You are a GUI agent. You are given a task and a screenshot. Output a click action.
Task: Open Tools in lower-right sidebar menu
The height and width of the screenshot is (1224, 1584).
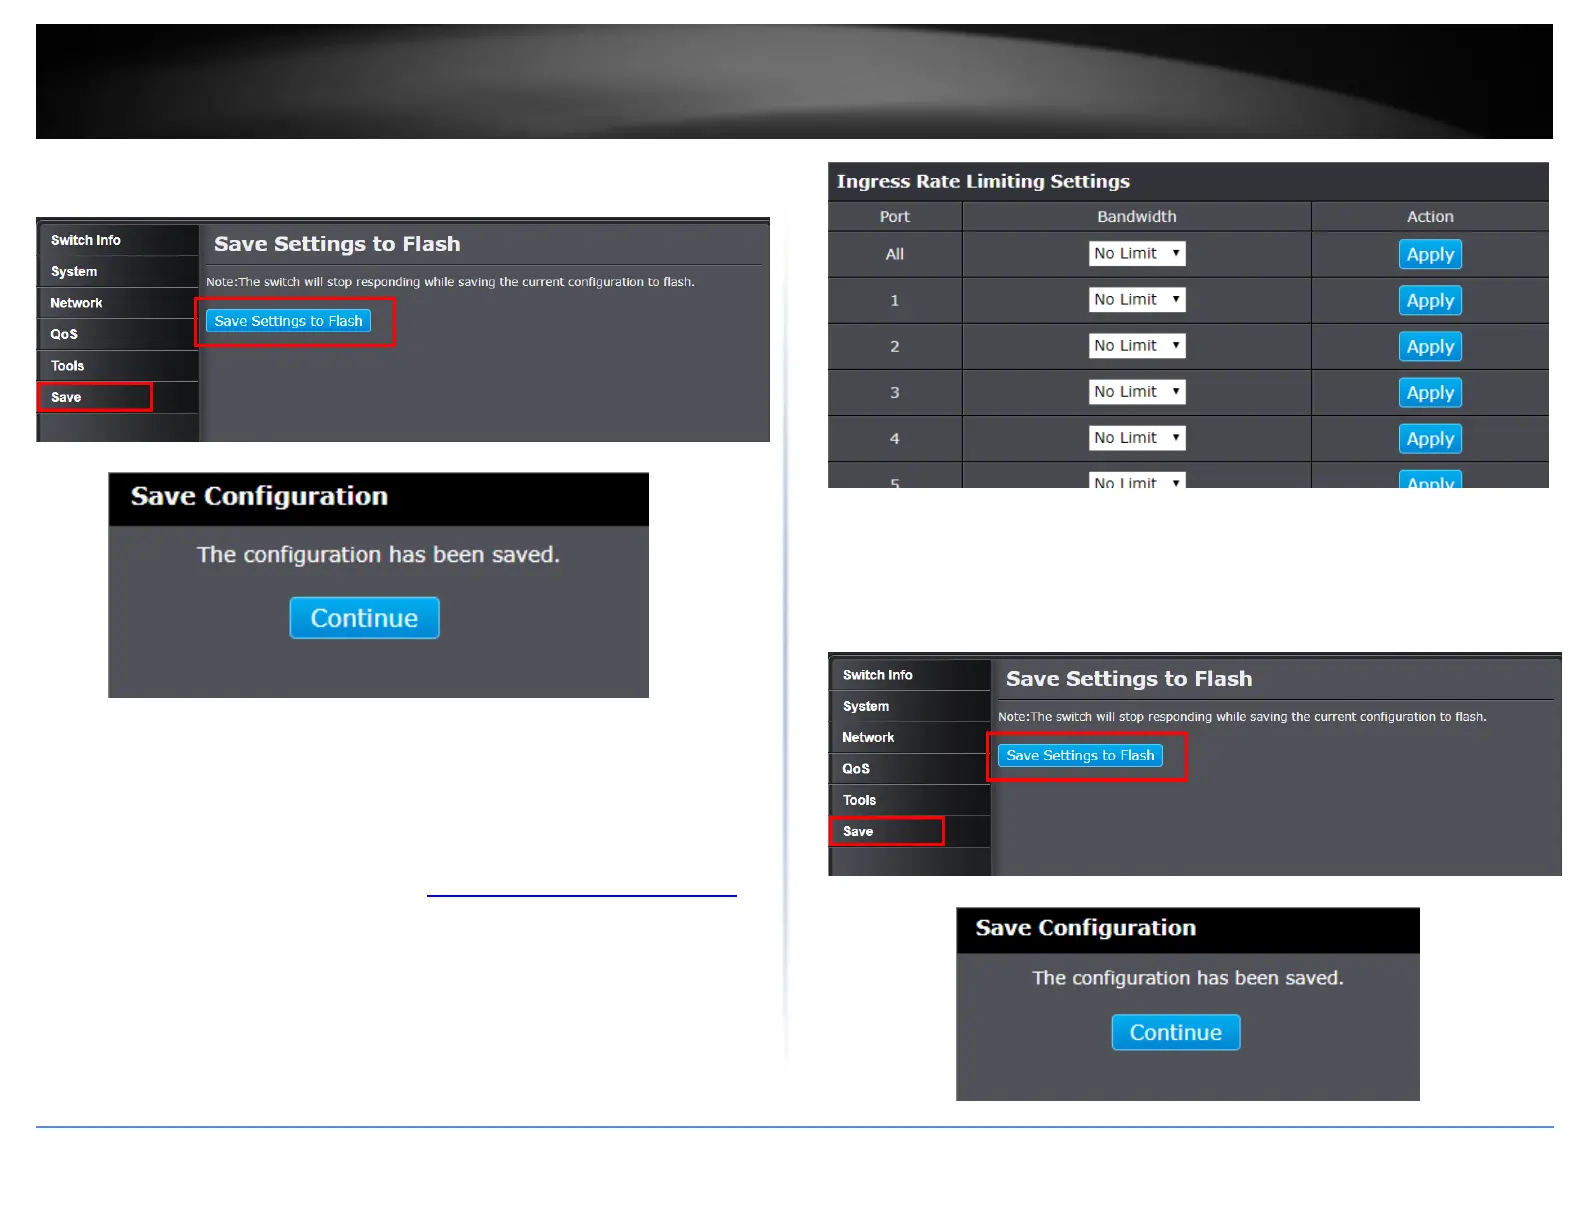910,800
